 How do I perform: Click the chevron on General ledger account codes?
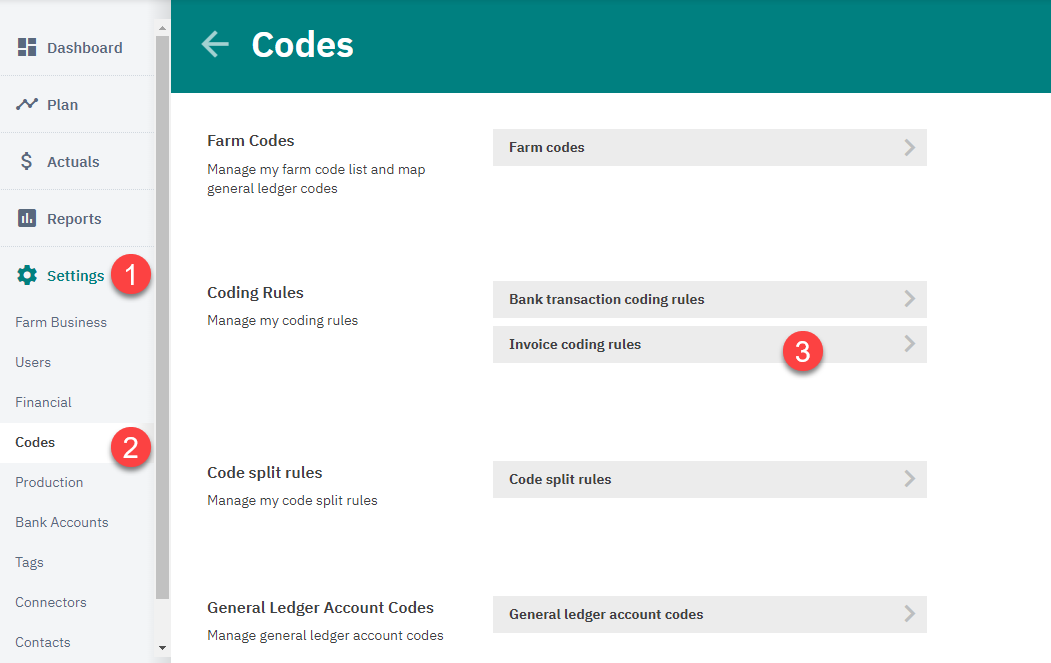(x=908, y=614)
